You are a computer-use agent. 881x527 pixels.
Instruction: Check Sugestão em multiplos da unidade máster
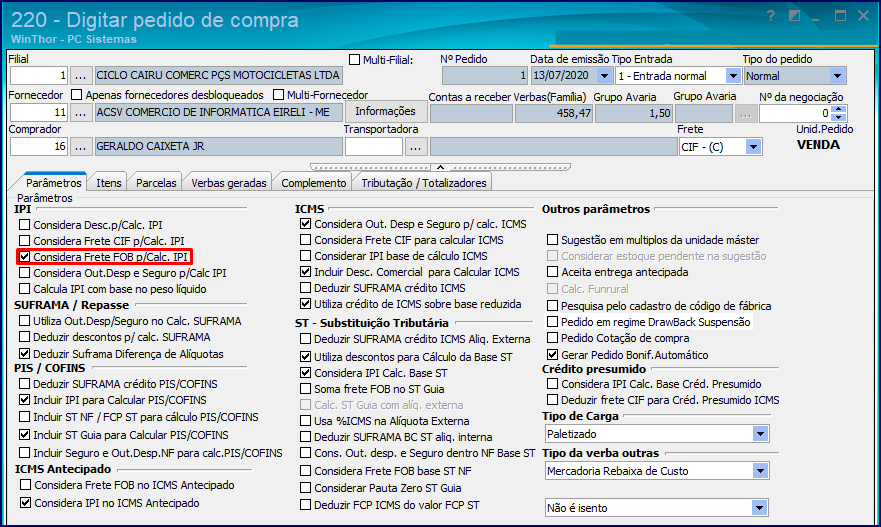(x=552, y=240)
